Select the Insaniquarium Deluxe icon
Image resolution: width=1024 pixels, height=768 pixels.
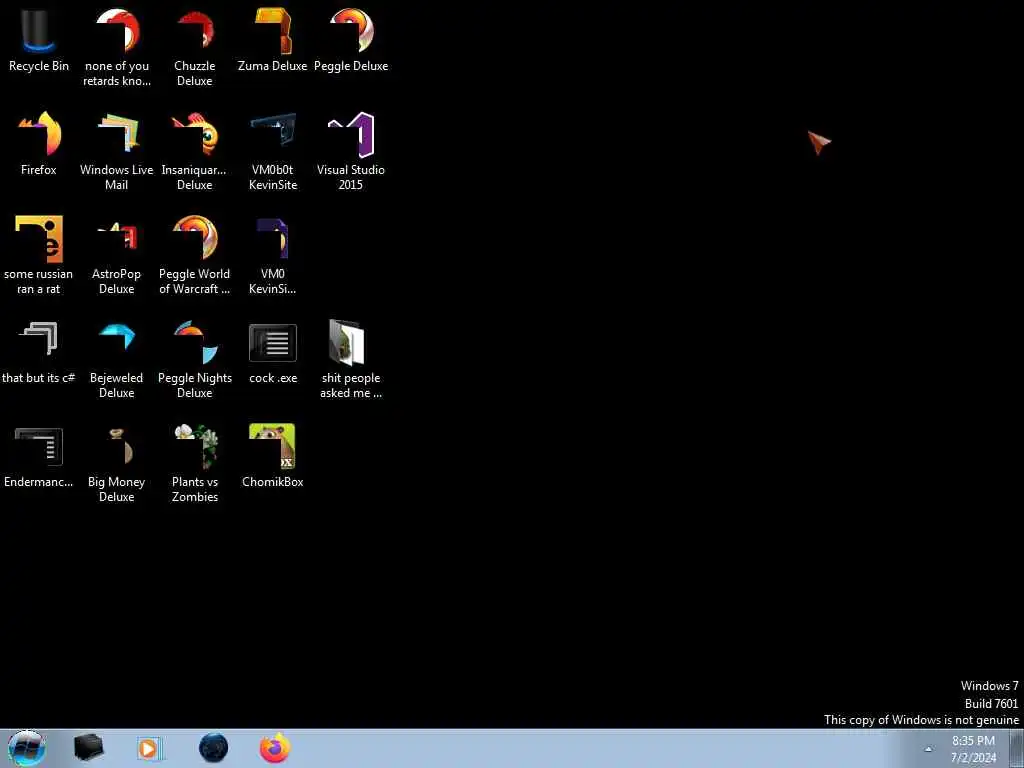195,152
